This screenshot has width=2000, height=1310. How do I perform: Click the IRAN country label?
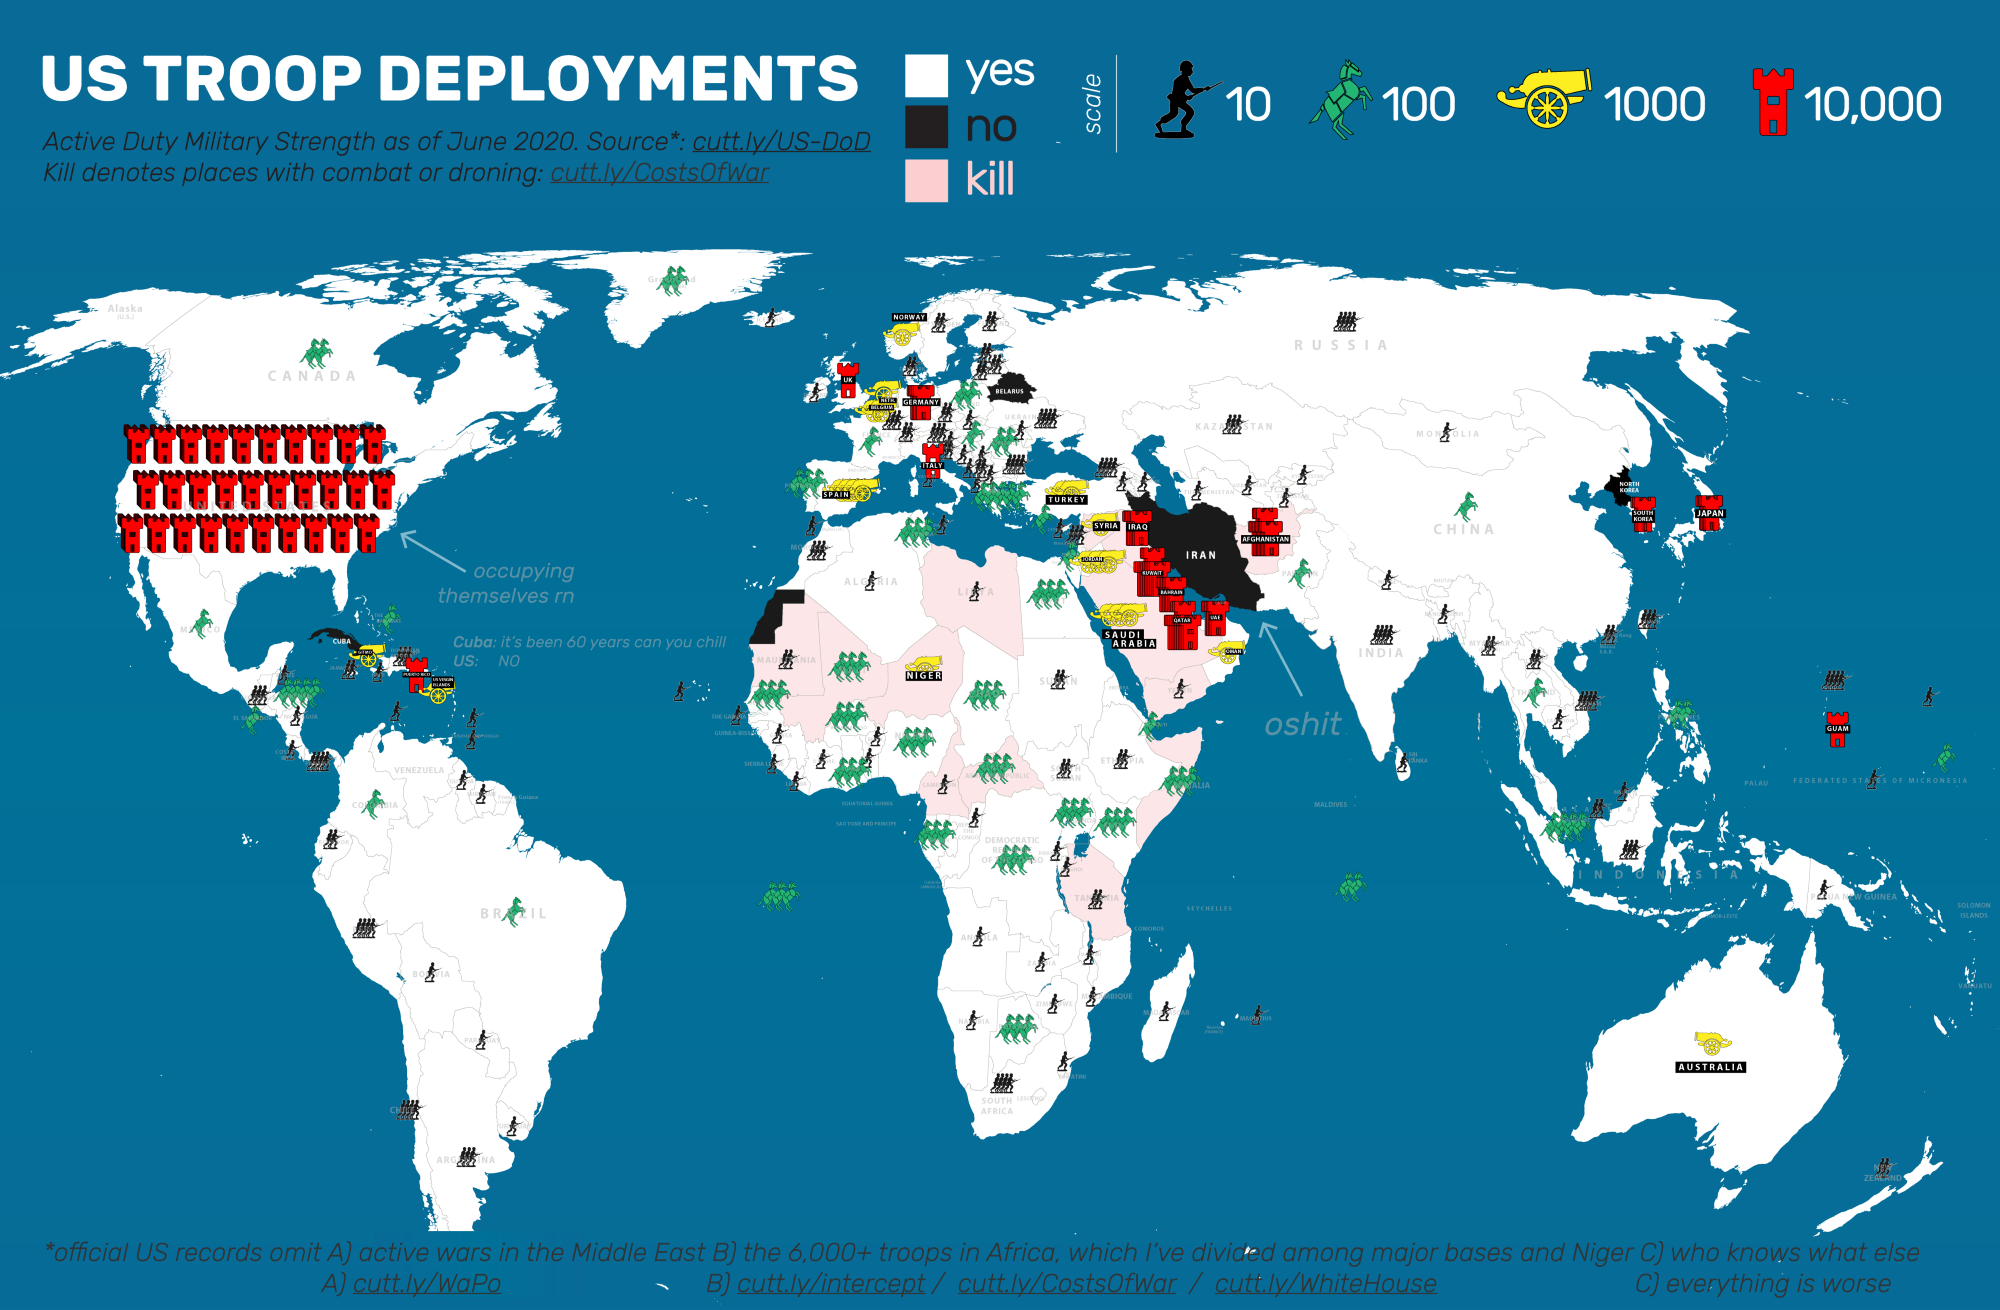(x=1200, y=555)
